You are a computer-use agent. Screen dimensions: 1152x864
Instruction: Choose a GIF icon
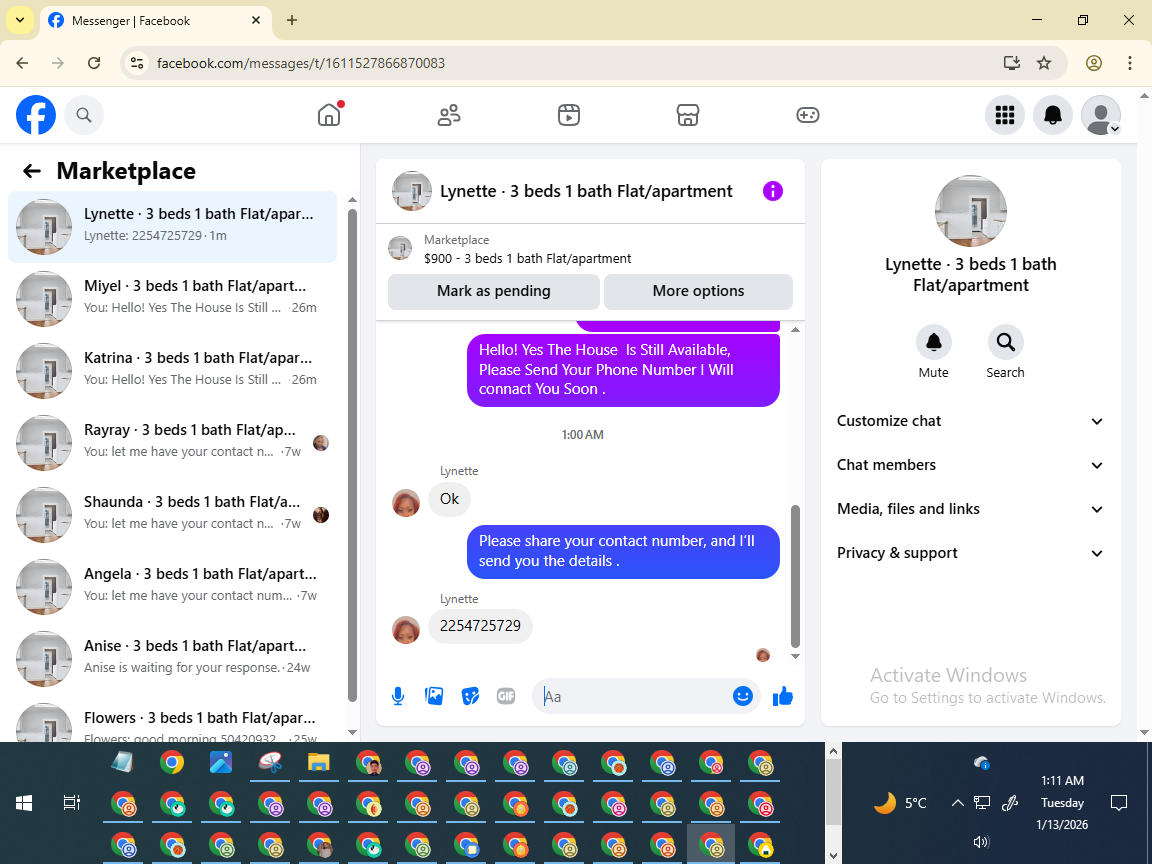(506, 696)
